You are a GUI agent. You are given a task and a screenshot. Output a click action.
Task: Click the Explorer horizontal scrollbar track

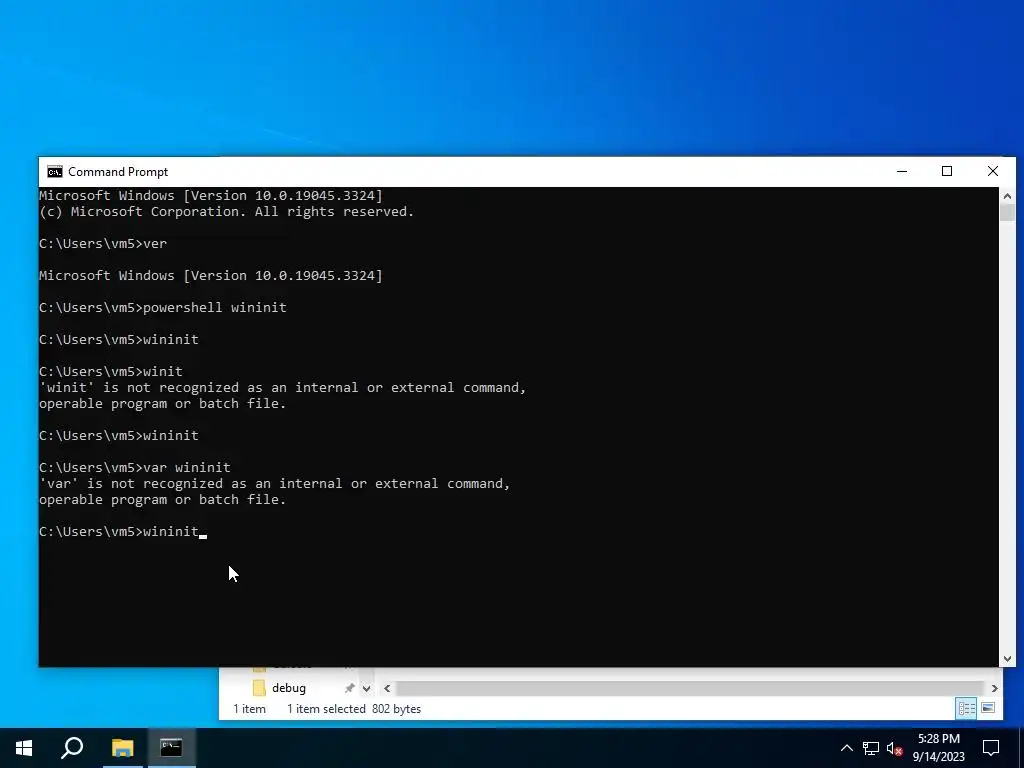pyautogui.click(x=690, y=688)
